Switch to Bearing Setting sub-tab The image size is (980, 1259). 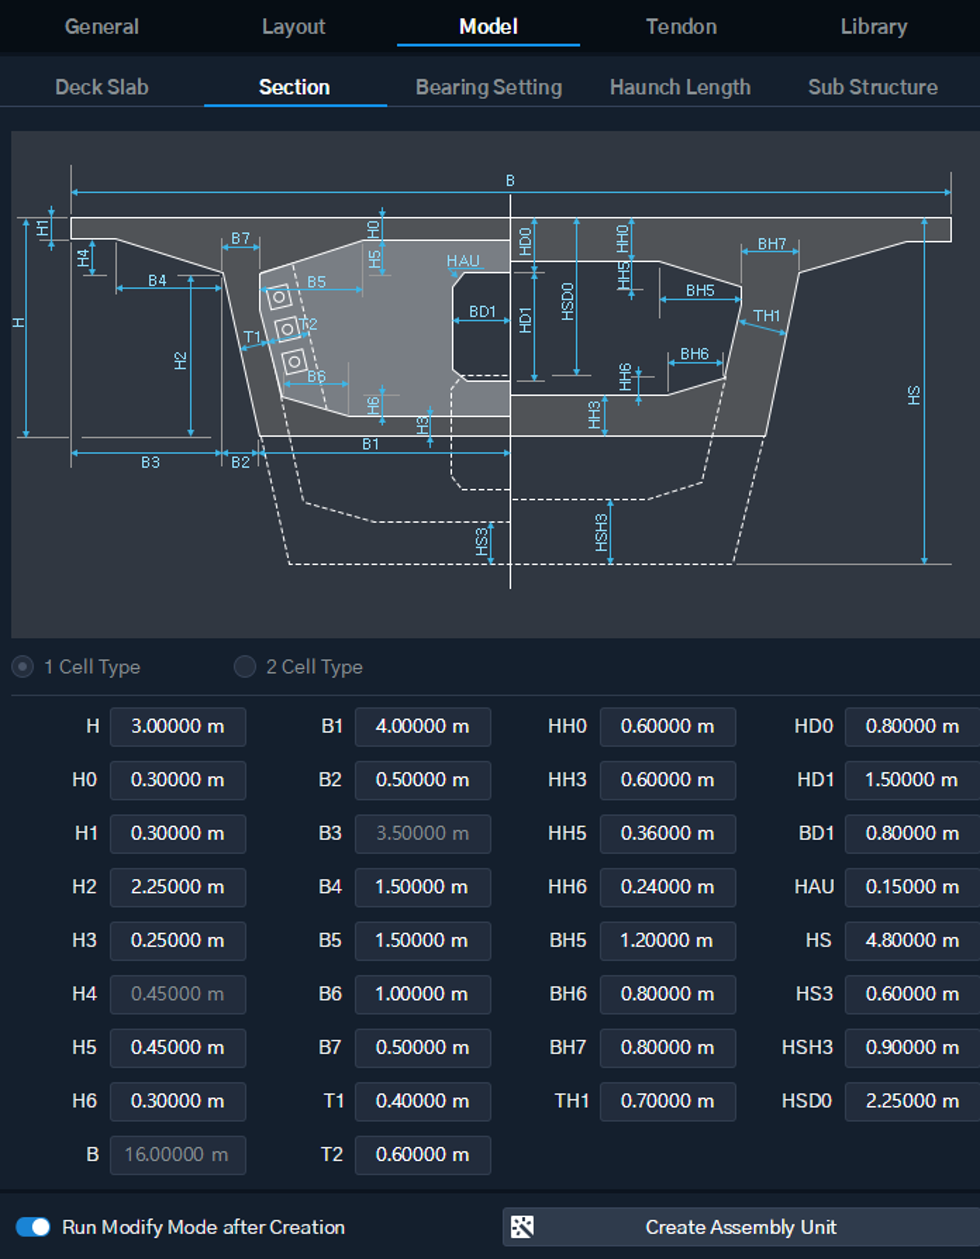point(489,87)
